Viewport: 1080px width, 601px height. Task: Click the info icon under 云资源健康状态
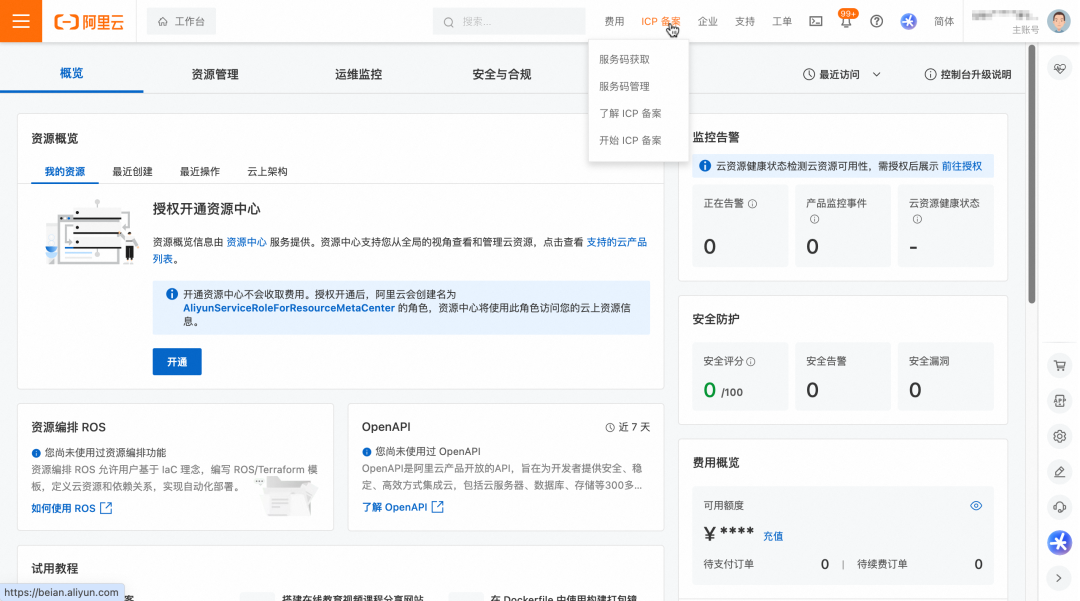click(x=917, y=219)
